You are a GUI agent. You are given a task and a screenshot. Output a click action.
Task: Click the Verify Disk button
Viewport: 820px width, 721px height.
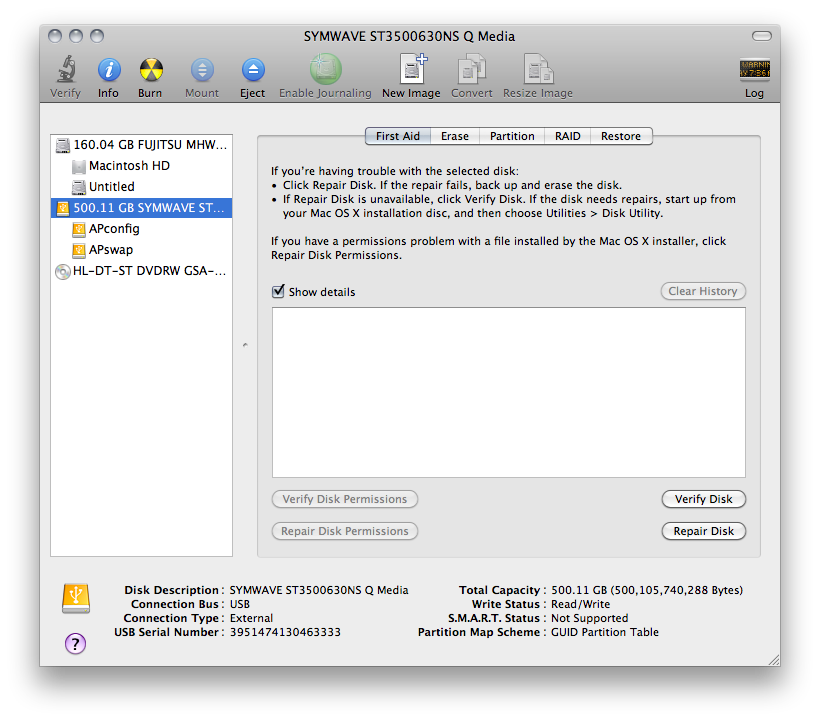pos(703,499)
